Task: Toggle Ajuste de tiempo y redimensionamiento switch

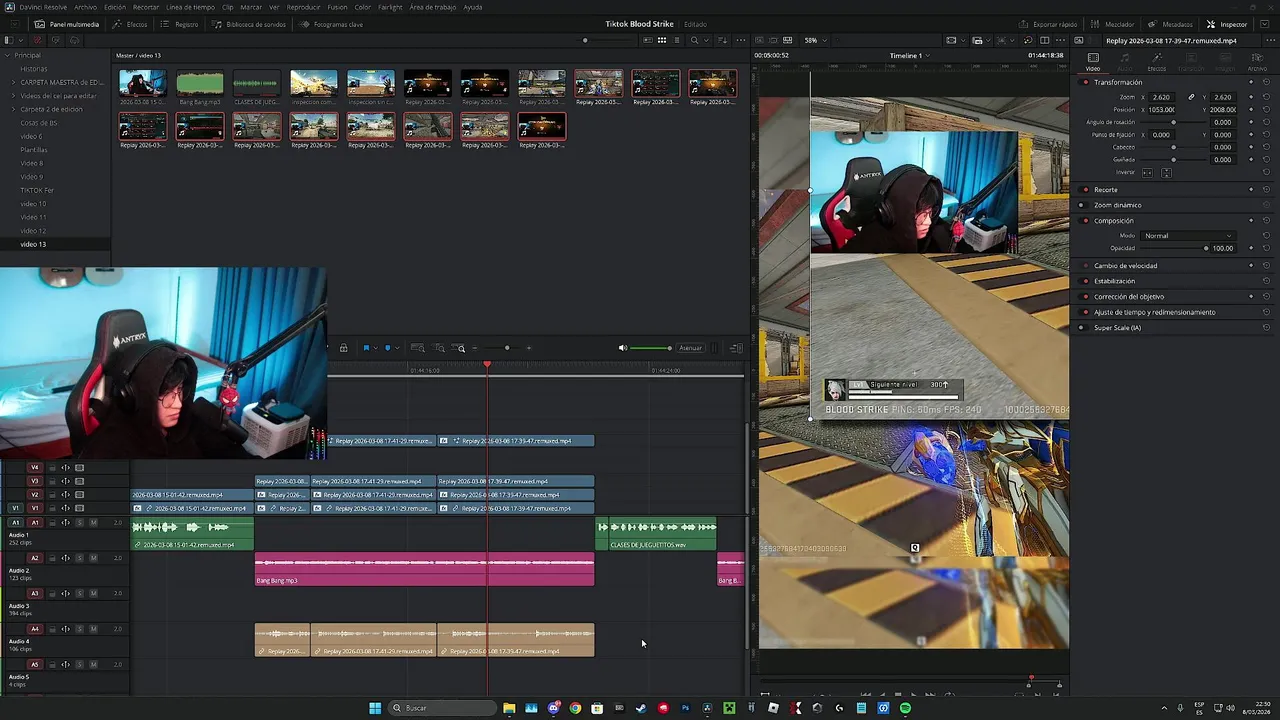Action: [x=1081, y=312]
